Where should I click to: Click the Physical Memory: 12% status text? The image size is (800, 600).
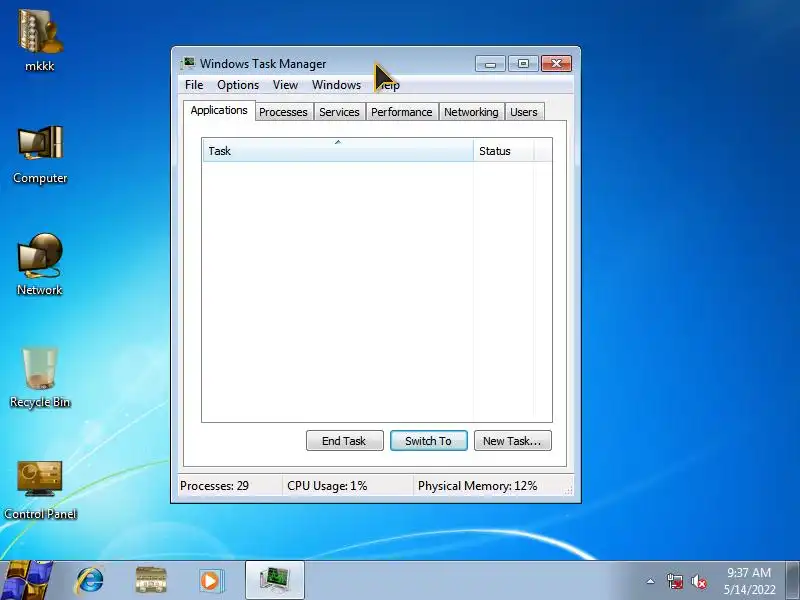coord(478,486)
